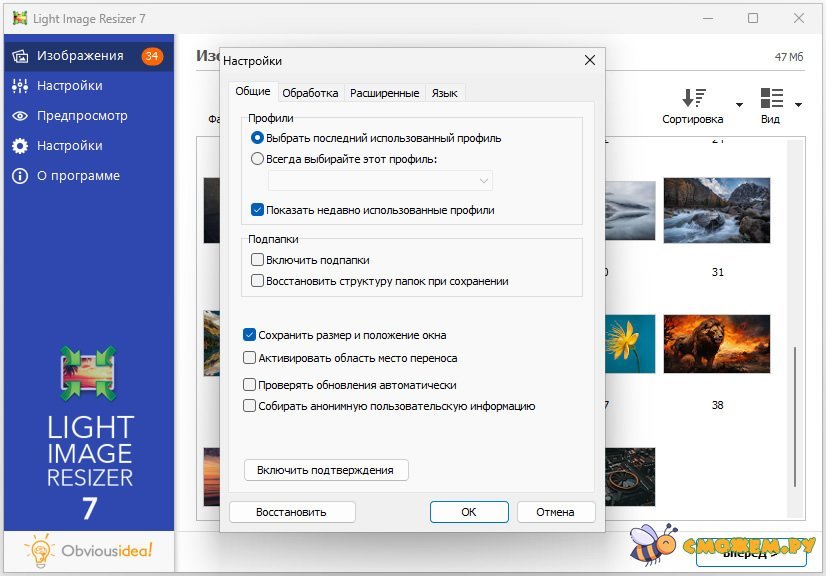
Task: Open Предпросмотр eye icon
Action: [20, 116]
